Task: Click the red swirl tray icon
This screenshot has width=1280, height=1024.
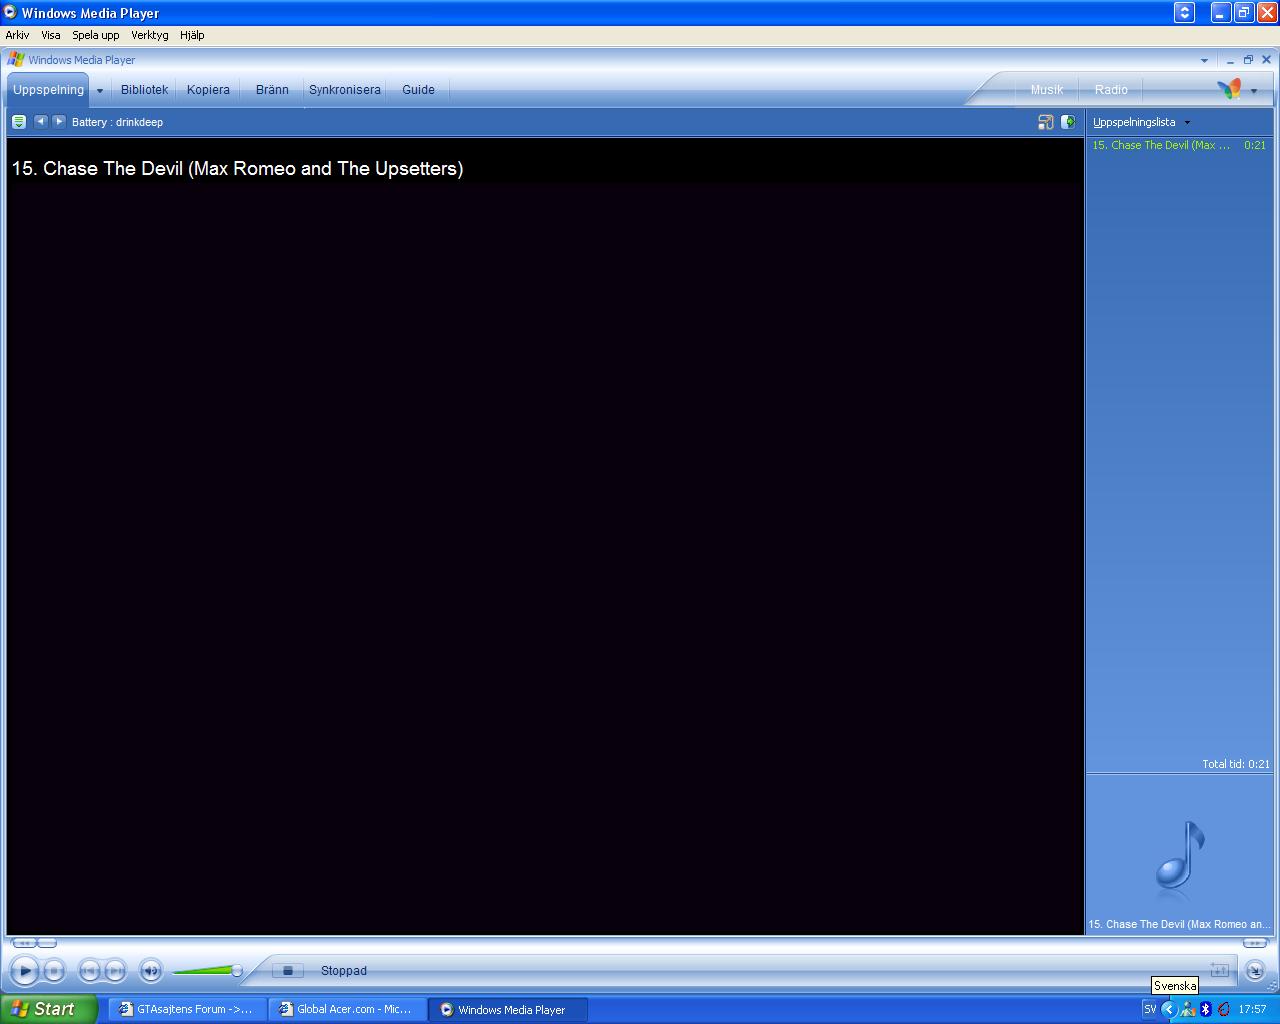Action: tap(1223, 1009)
